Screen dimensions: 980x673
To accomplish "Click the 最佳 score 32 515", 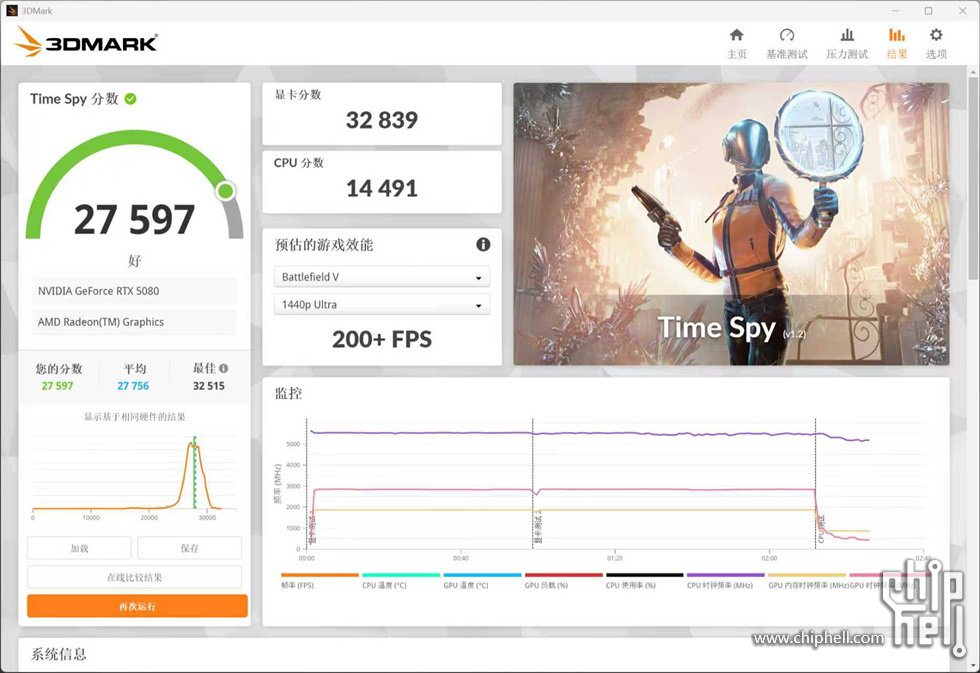I will click(209, 386).
